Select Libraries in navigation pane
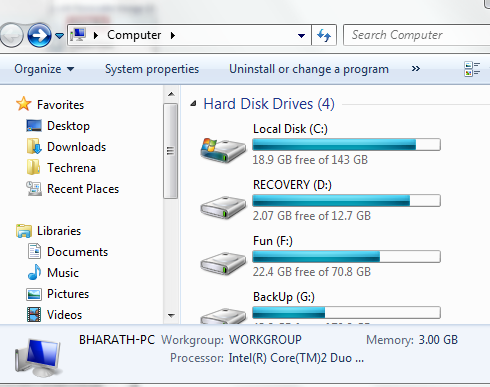The height and width of the screenshot is (387, 490). tap(59, 231)
